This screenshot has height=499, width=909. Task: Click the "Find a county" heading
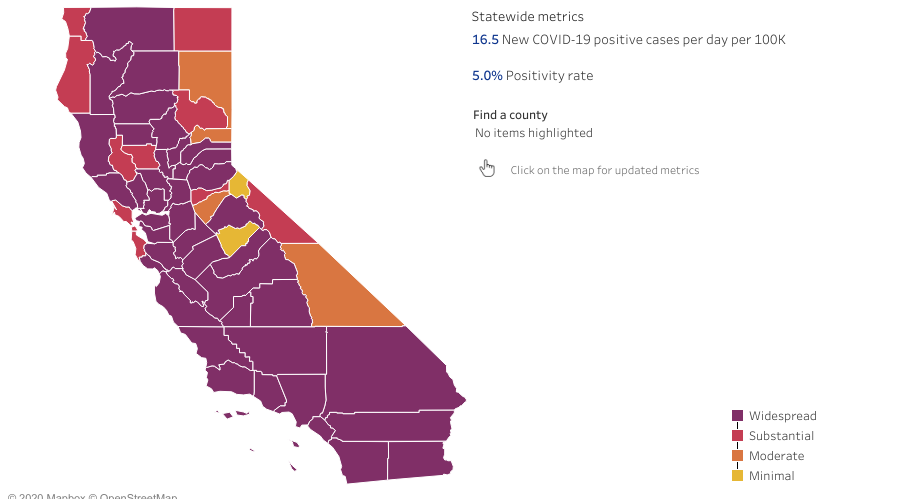pos(510,115)
